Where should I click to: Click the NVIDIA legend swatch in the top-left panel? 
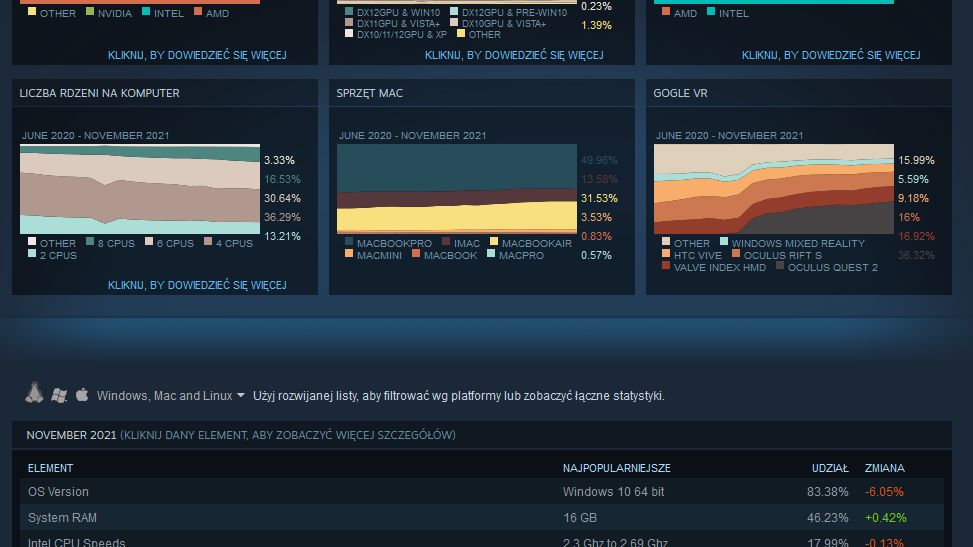90,11
